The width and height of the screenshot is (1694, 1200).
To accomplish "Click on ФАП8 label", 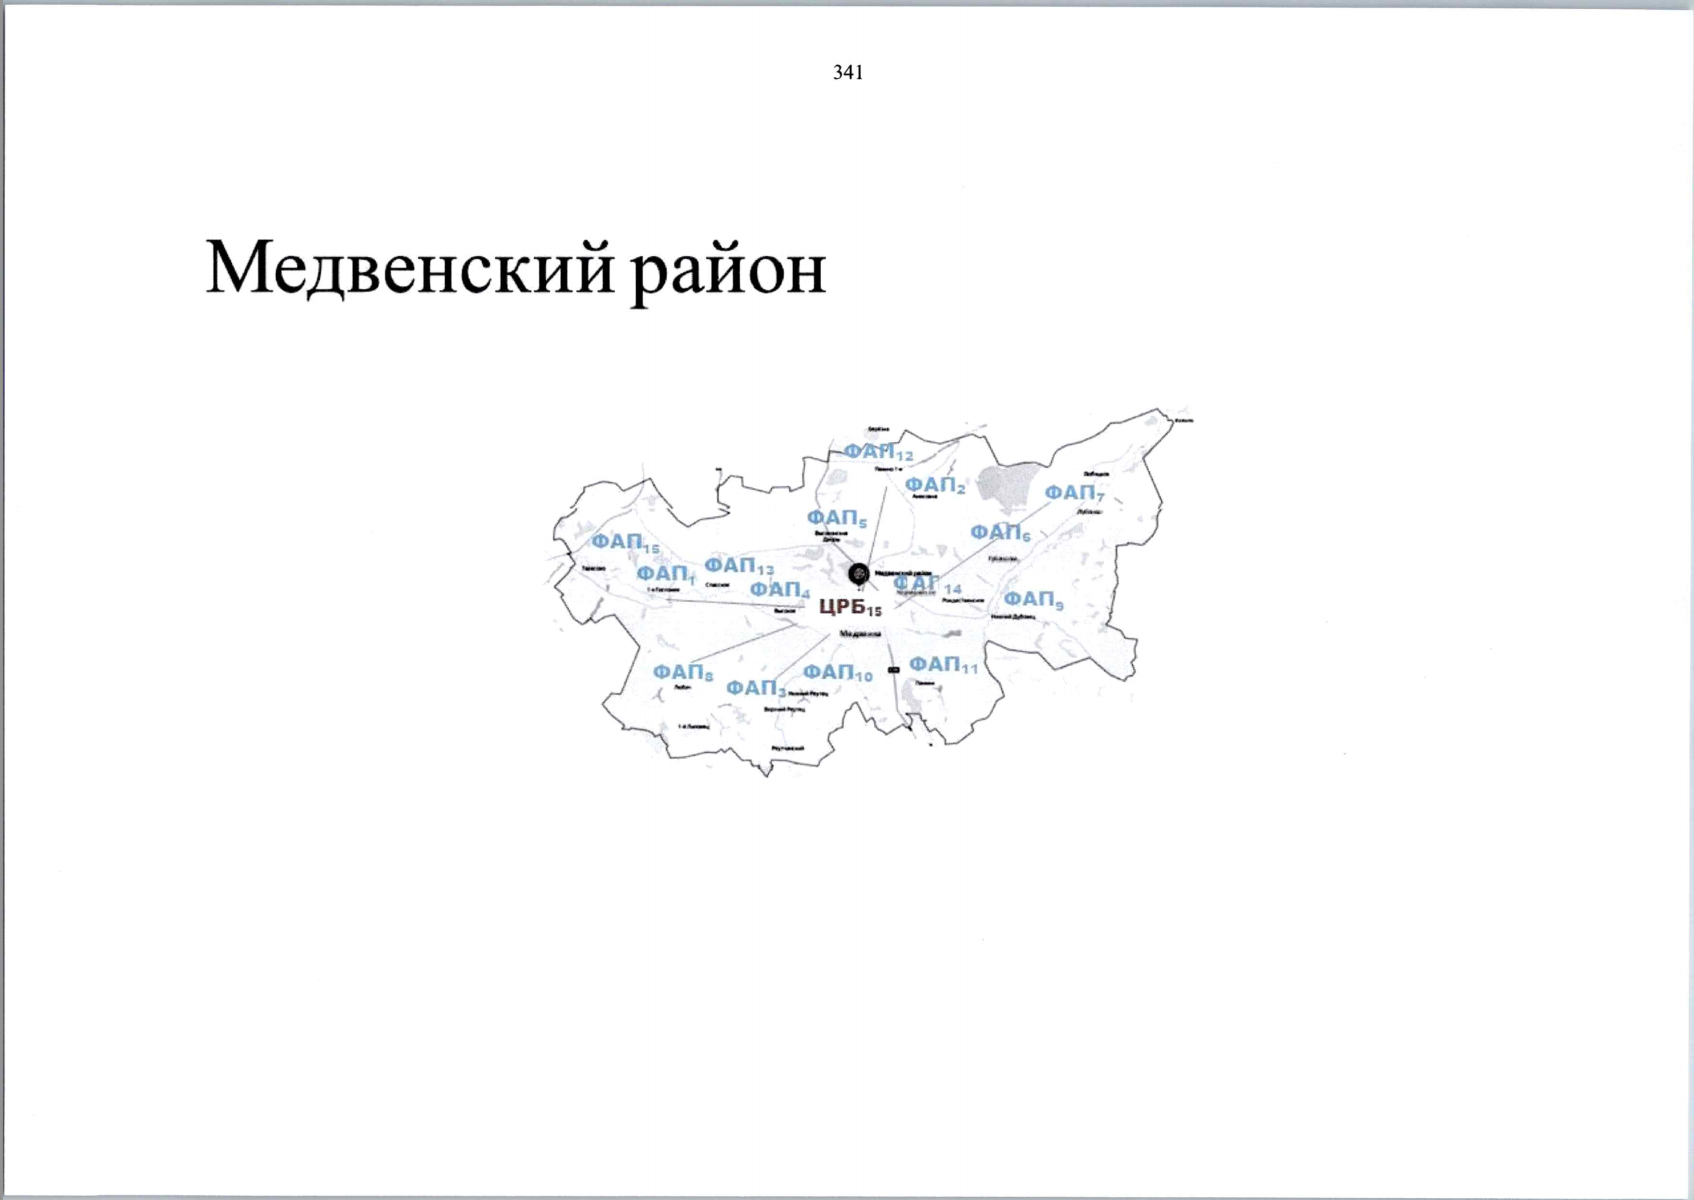I will click(x=683, y=673).
